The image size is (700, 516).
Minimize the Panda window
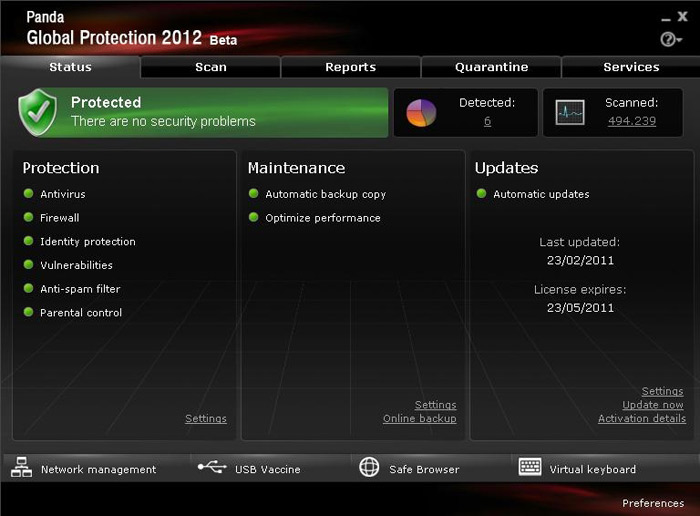click(666, 19)
